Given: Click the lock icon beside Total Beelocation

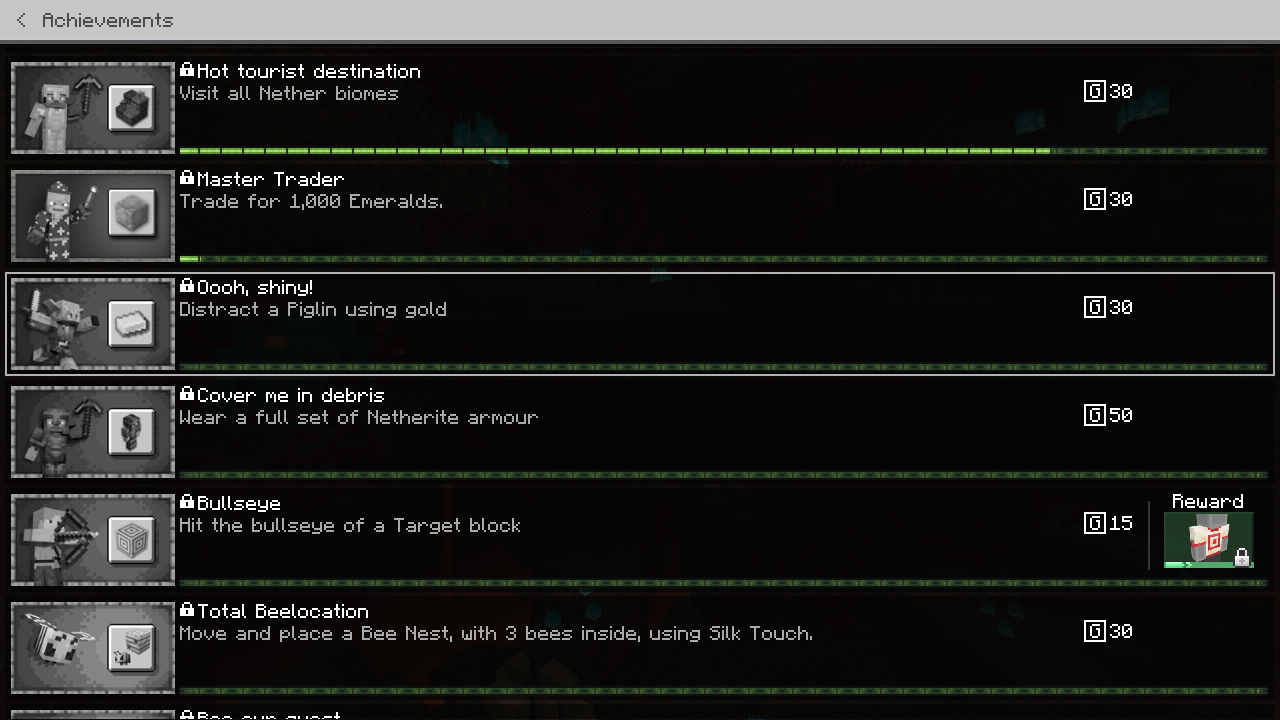Looking at the screenshot, I should pos(187,610).
